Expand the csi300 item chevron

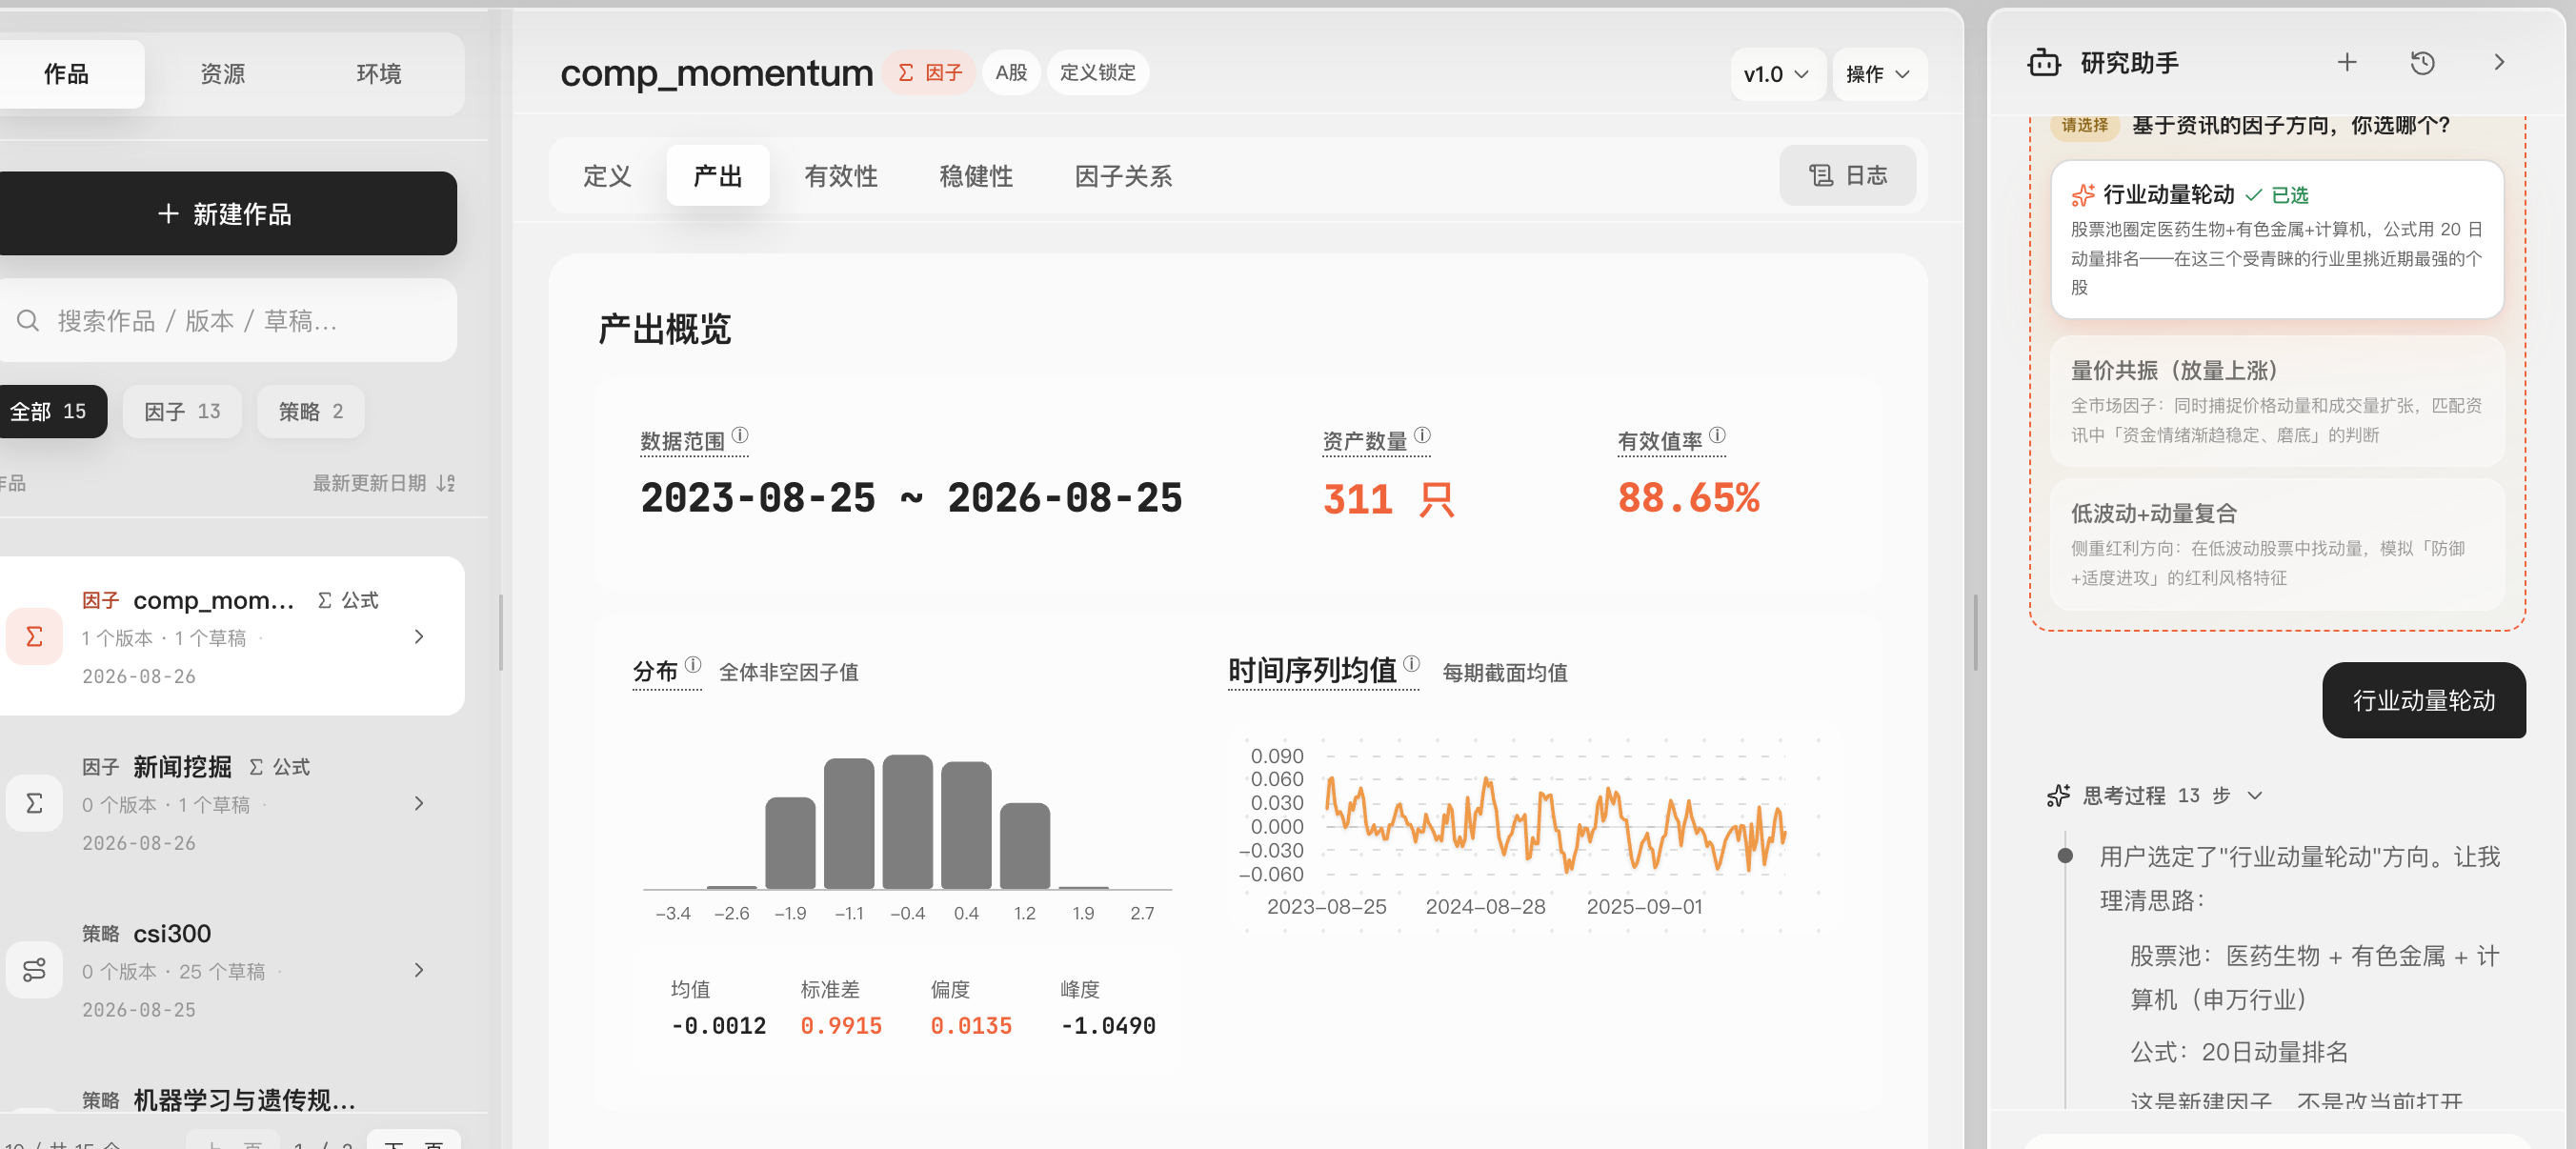click(419, 970)
